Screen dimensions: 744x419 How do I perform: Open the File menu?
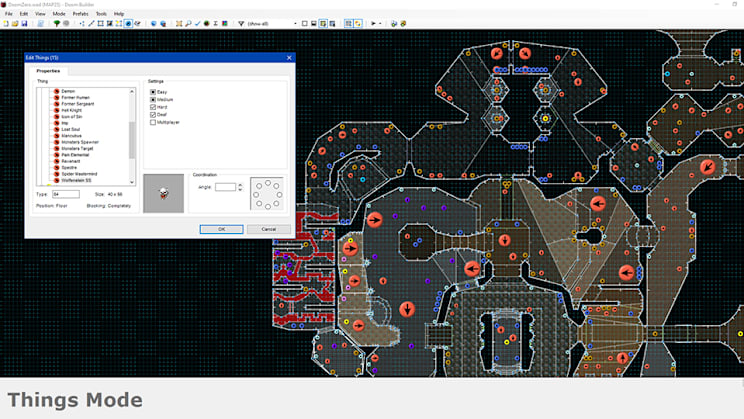point(9,14)
